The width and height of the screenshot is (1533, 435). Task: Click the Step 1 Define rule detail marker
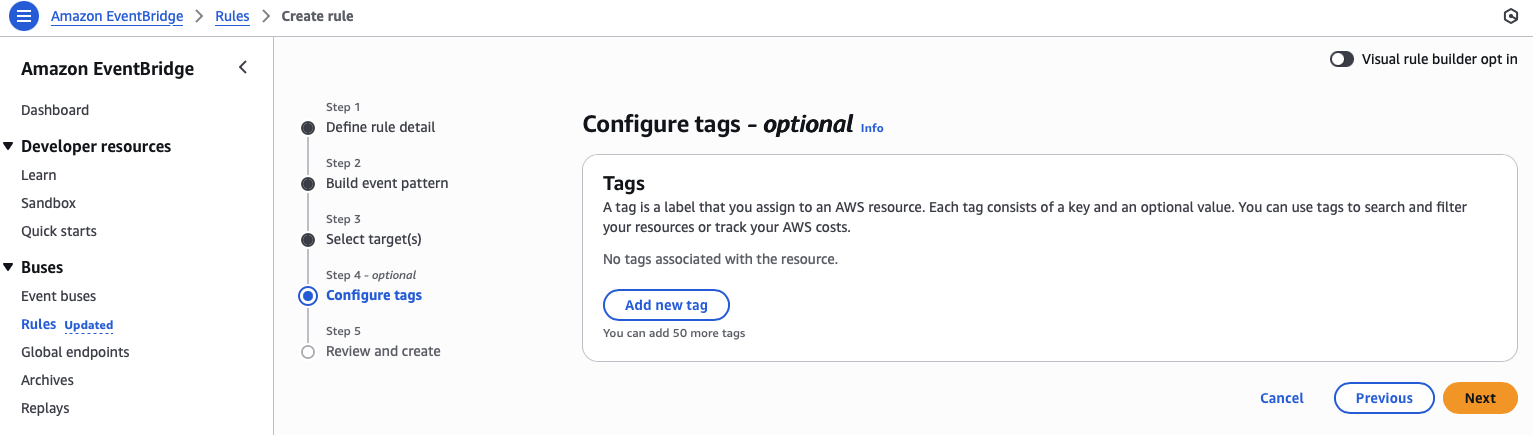coord(308,128)
